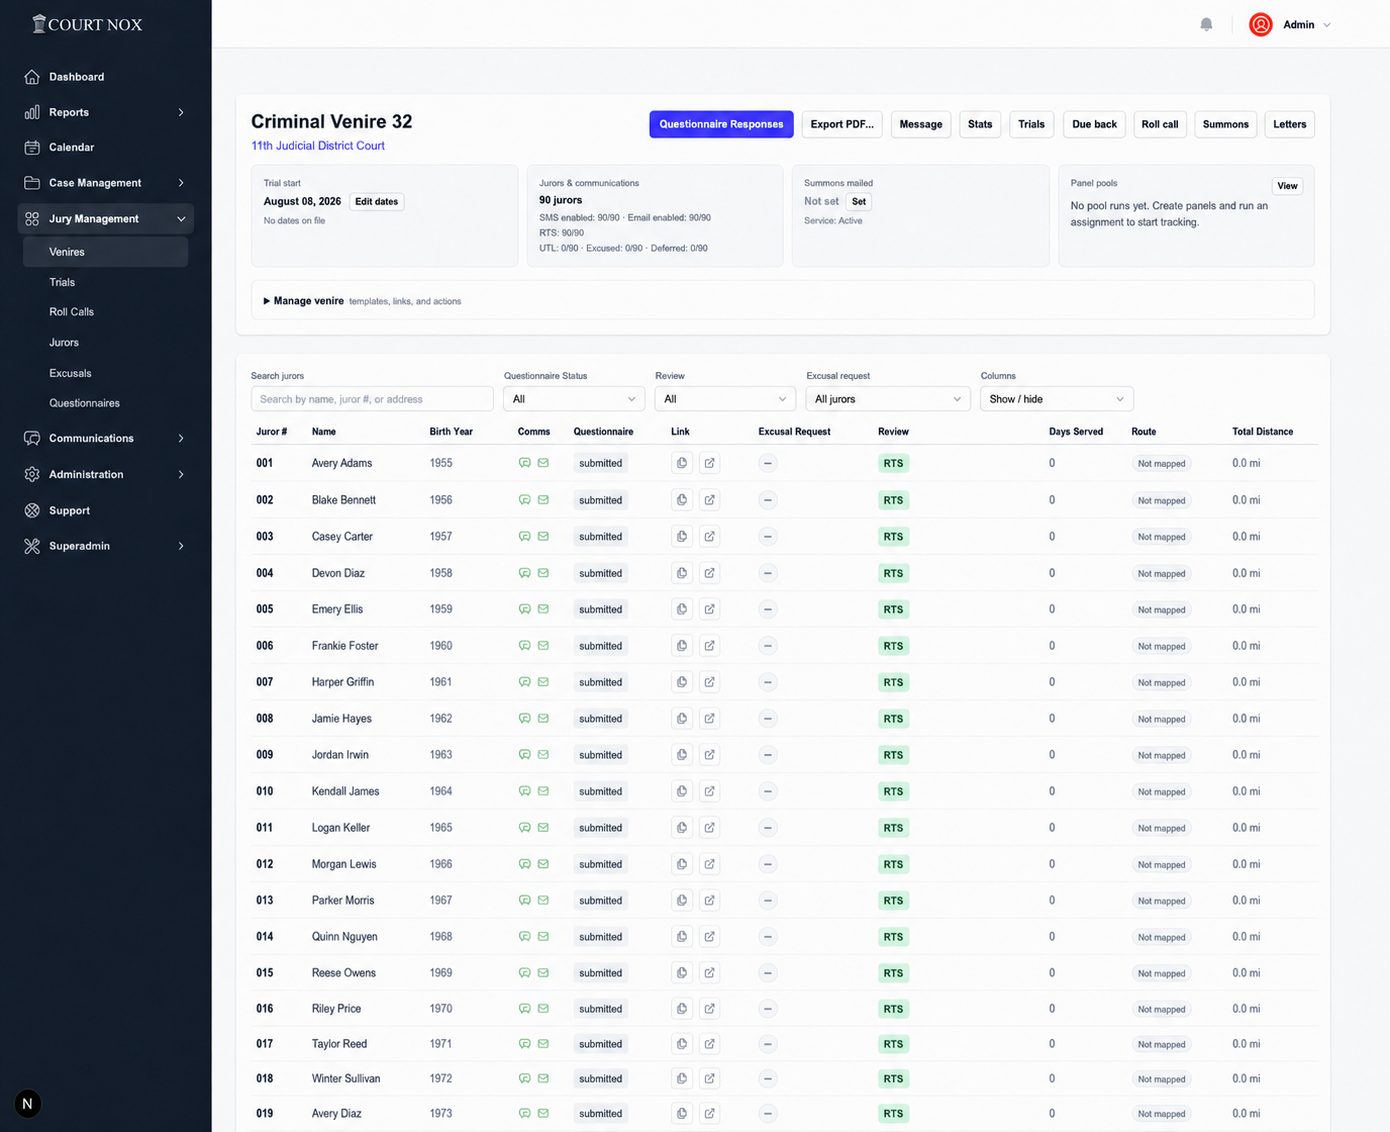Click the Admin avatar icon

click(x=1260, y=25)
